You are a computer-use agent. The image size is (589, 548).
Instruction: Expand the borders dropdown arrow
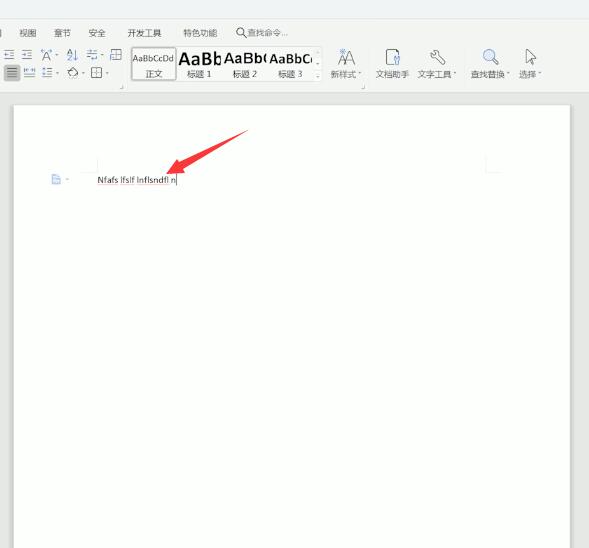click(x=107, y=73)
